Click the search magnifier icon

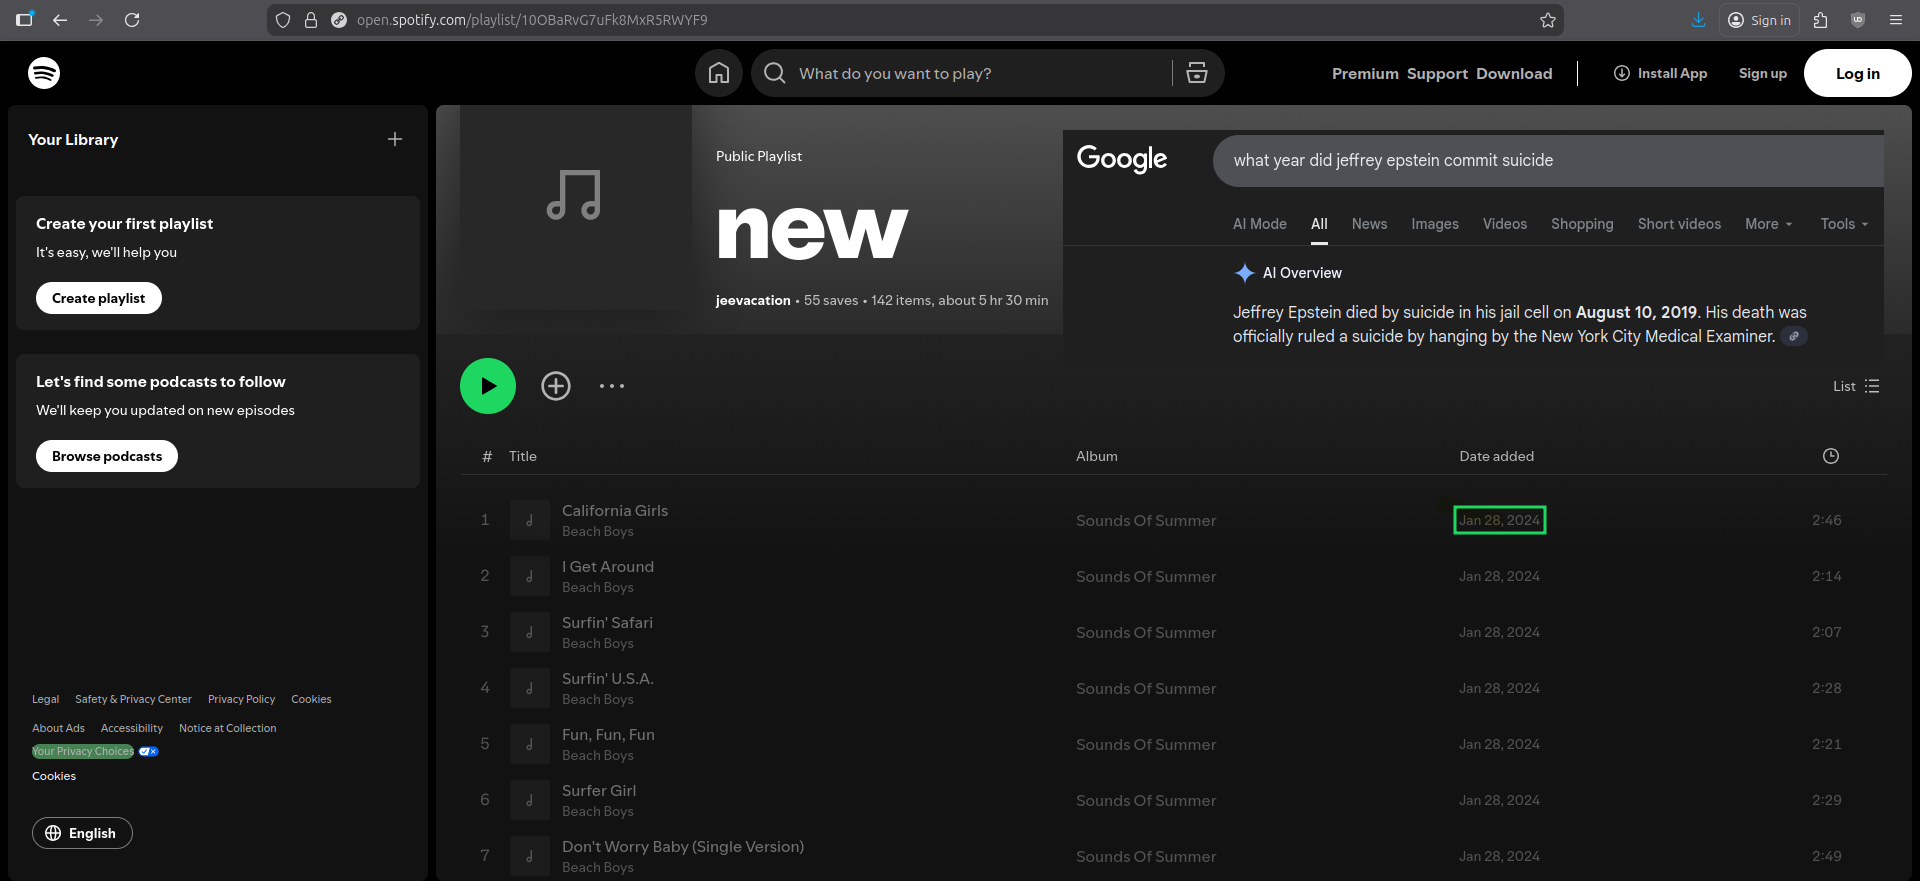coord(774,73)
